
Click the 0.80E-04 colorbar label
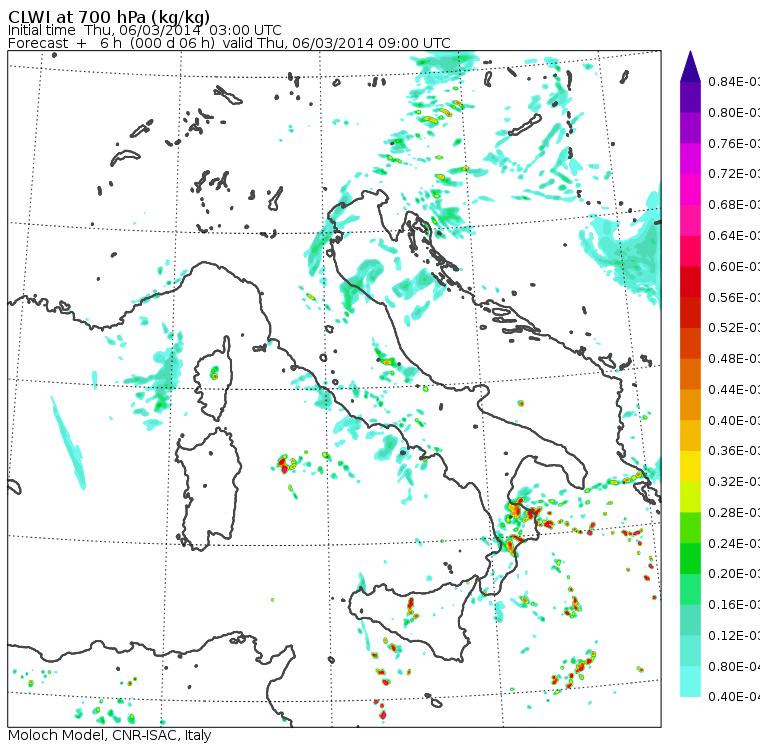click(x=734, y=667)
